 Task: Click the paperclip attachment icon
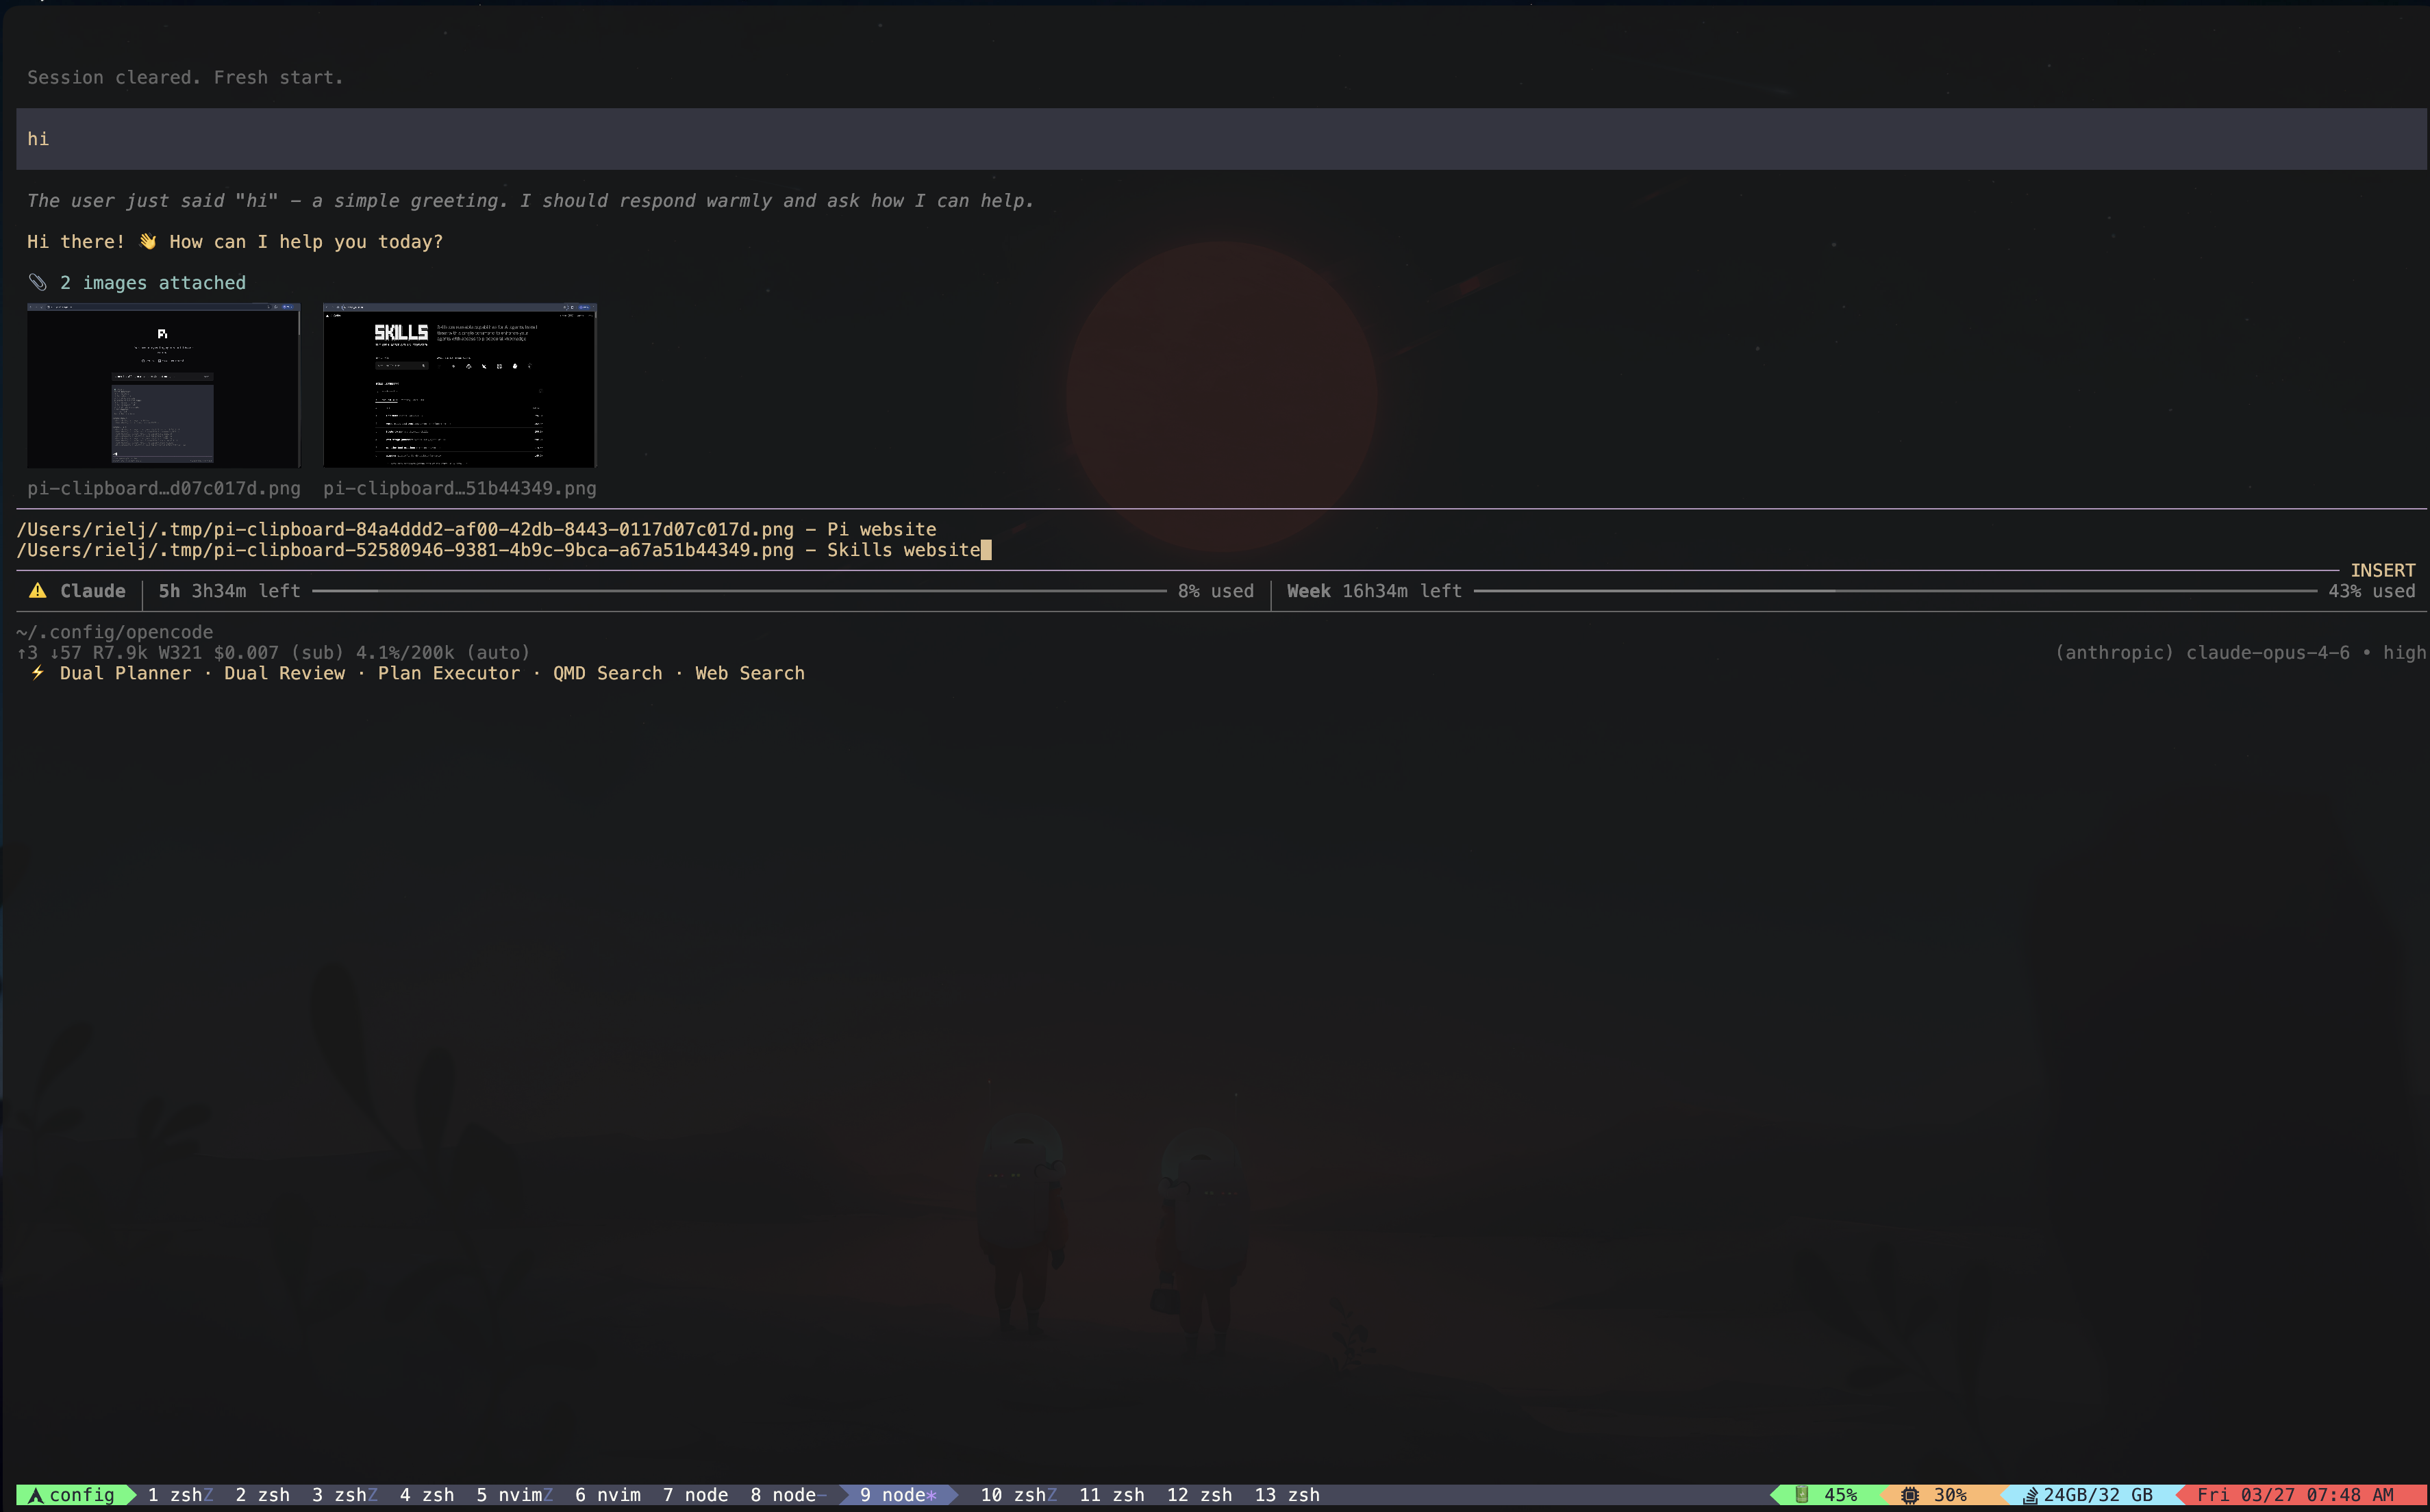pos(38,282)
